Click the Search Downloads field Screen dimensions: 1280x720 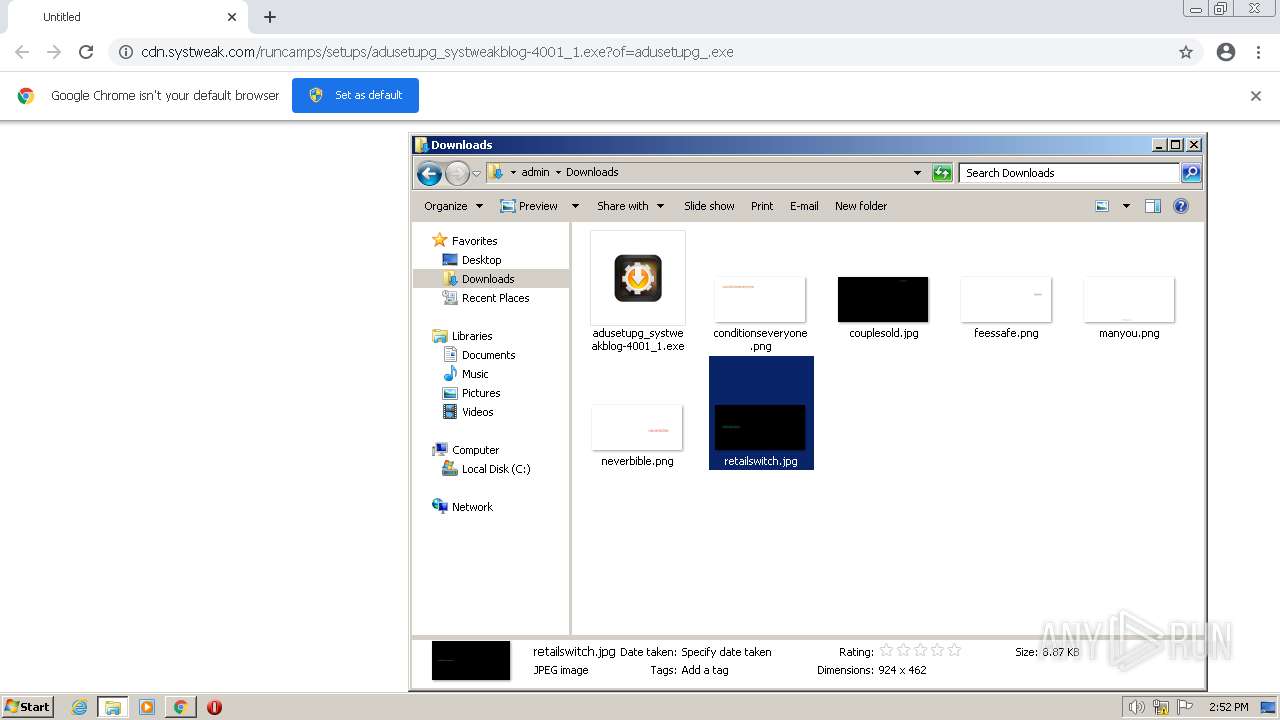(x=1068, y=173)
